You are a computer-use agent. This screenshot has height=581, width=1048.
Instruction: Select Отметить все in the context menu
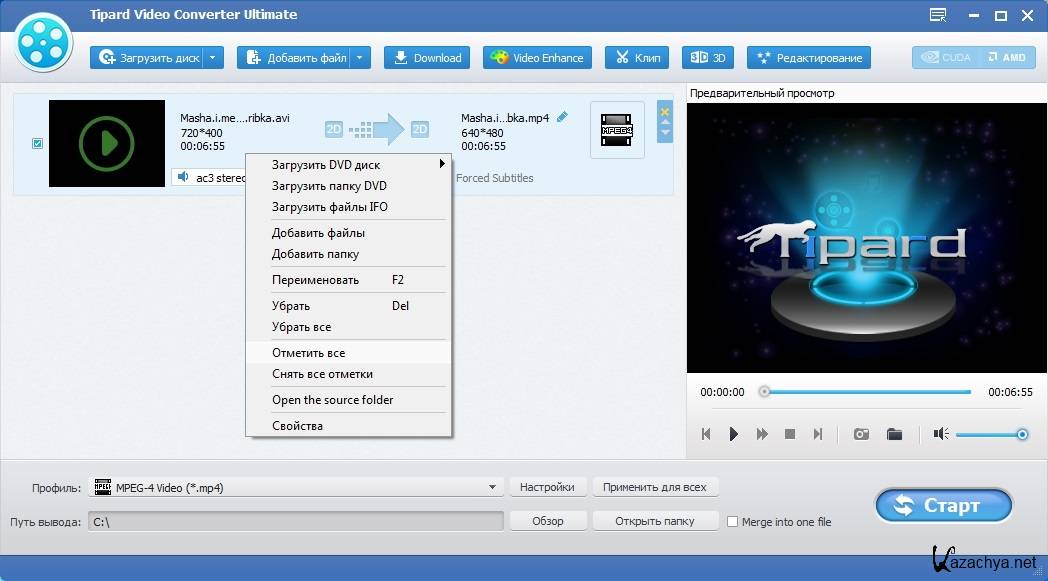309,353
